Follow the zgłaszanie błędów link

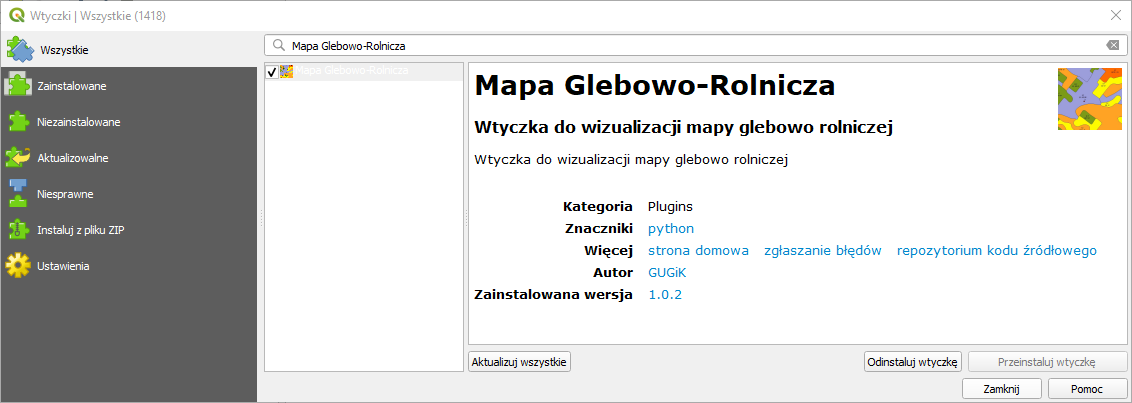(822, 250)
